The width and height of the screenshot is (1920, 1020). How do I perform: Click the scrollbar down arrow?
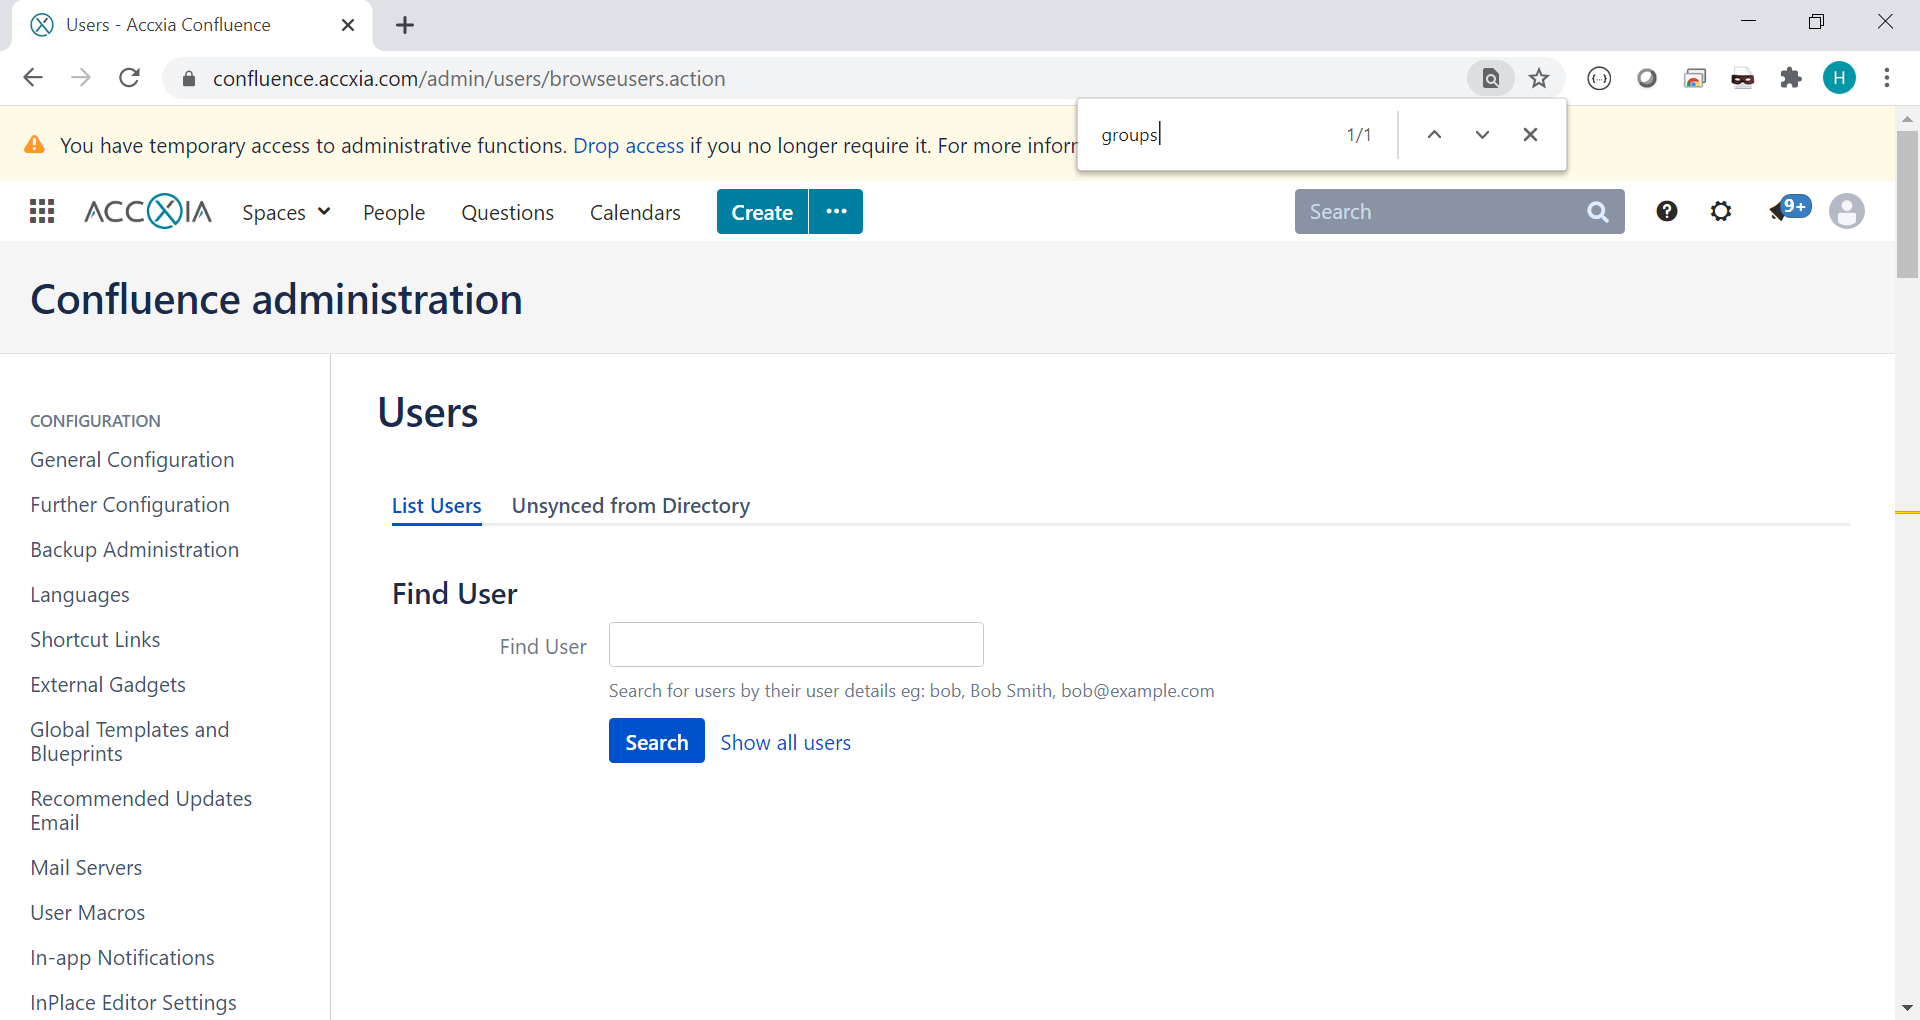coord(1907,1008)
